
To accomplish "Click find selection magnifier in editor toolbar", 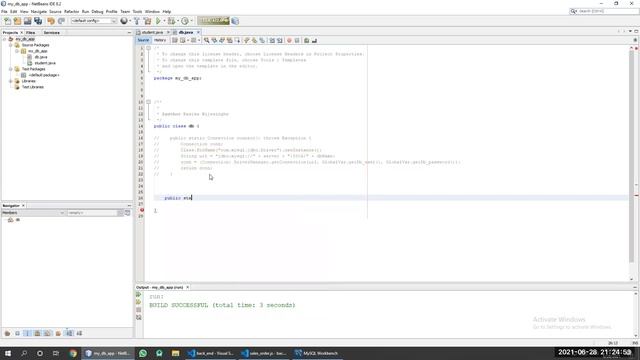I will (207, 40).
